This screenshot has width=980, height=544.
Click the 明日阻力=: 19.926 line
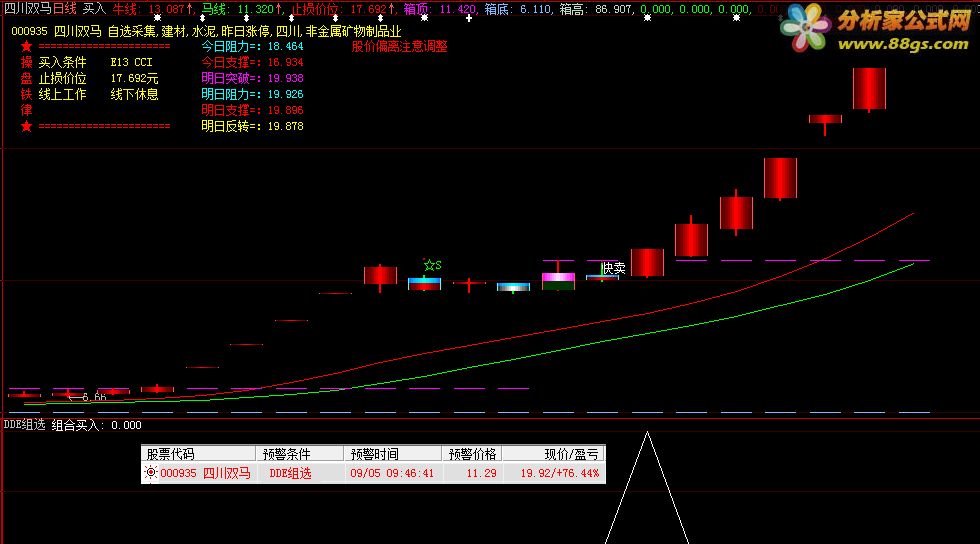(252, 94)
